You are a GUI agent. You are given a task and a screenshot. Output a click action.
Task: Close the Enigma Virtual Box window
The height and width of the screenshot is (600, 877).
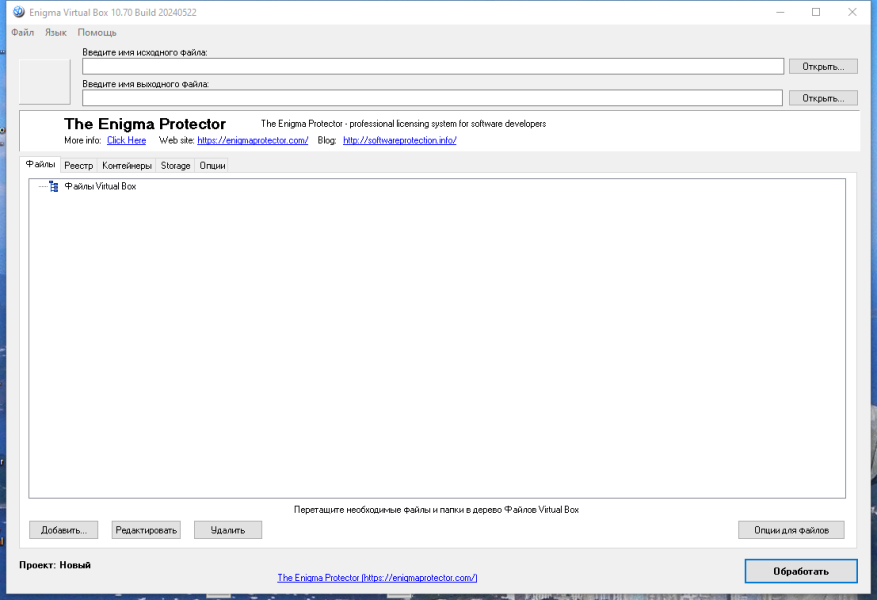852,12
